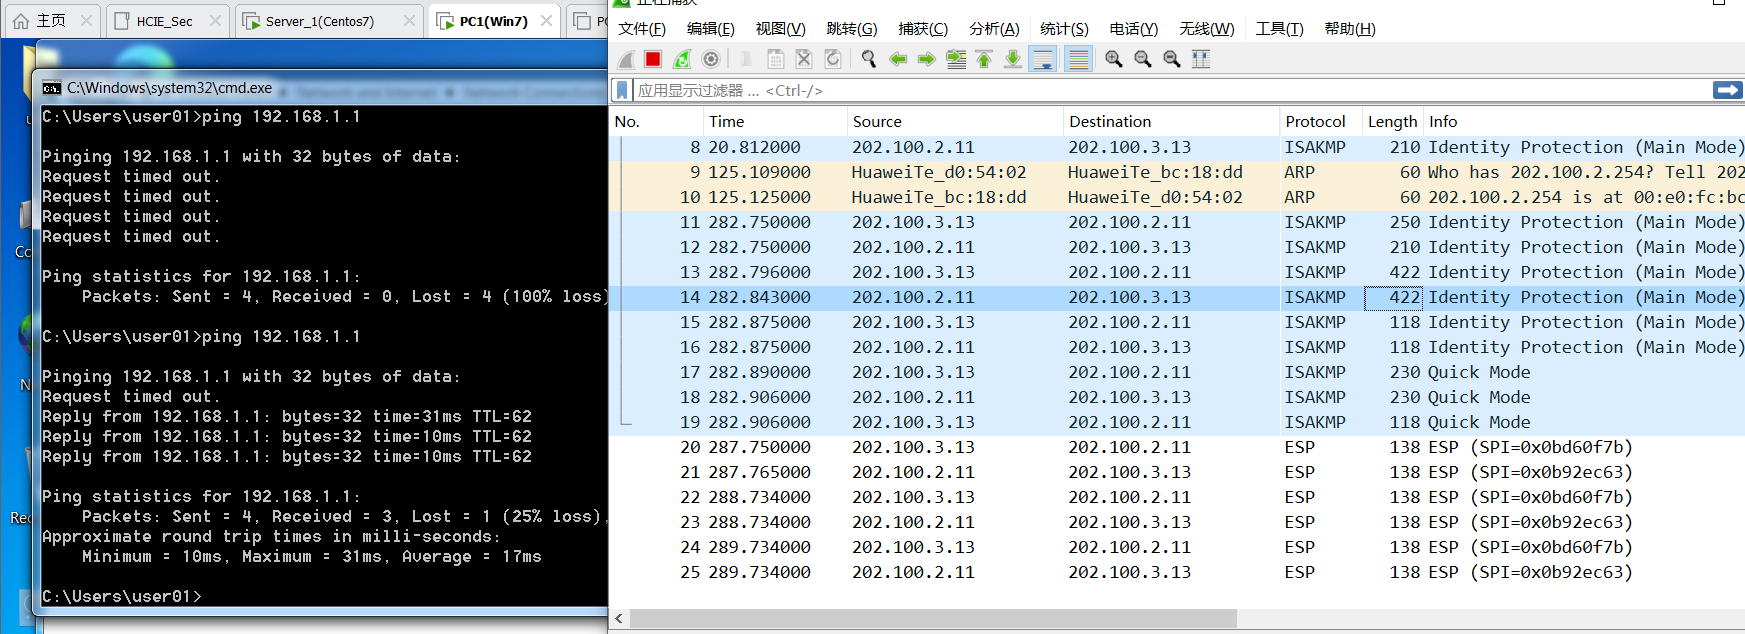Sort by the Protocol column header
This screenshot has height=634, width=1745.
[1320, 121]
